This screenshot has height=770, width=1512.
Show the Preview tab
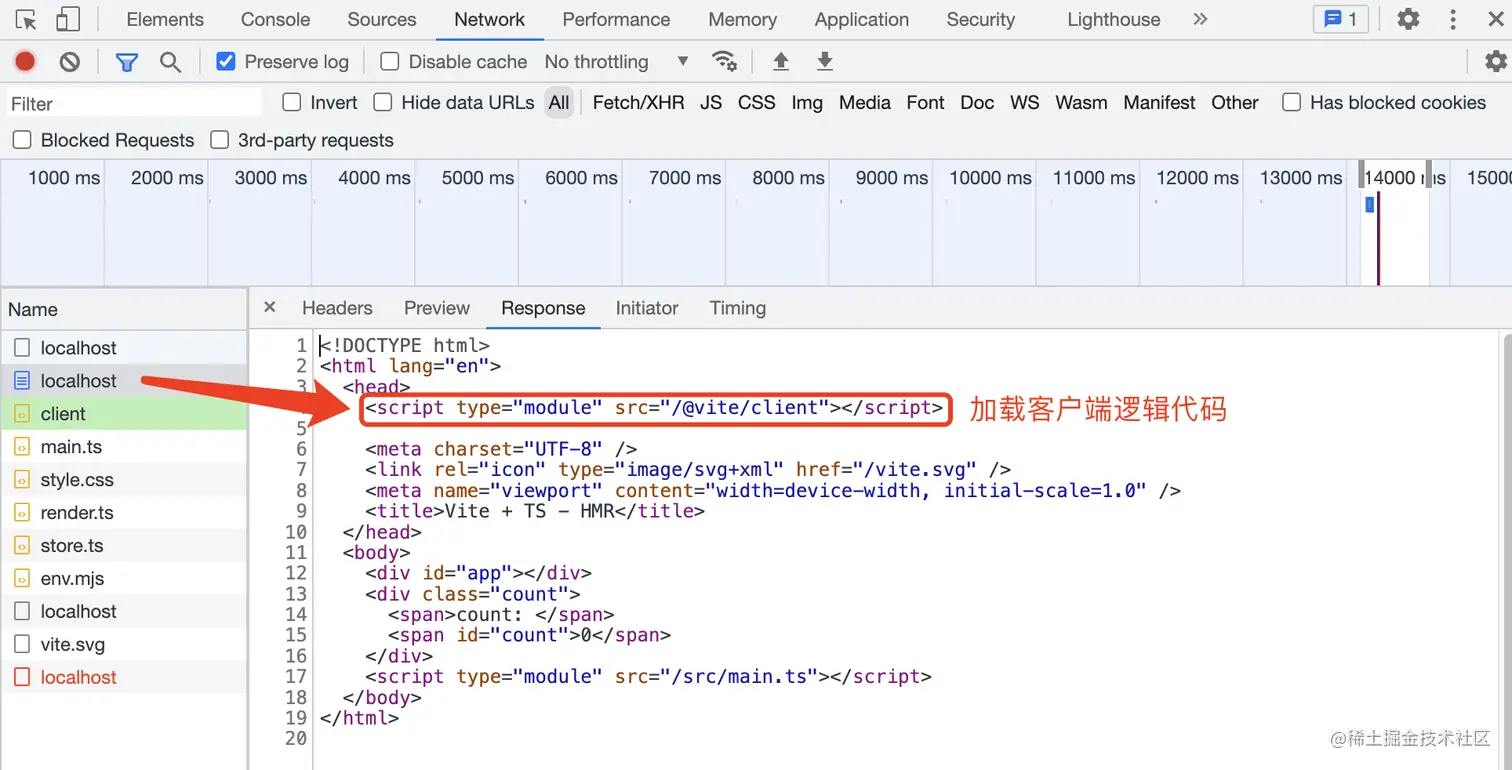[437, 308]
